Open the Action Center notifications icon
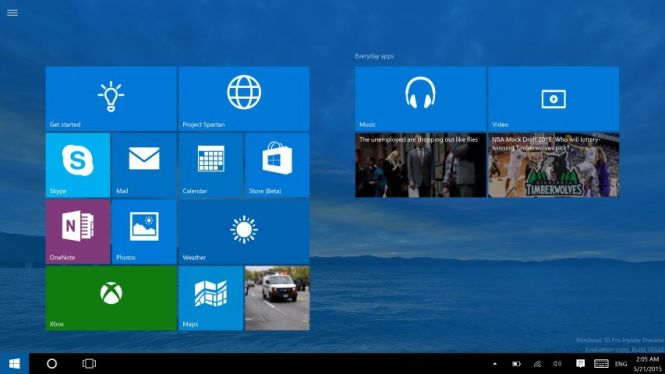The height and width of the screenshot is (374, 665). [x=580, y=364]
